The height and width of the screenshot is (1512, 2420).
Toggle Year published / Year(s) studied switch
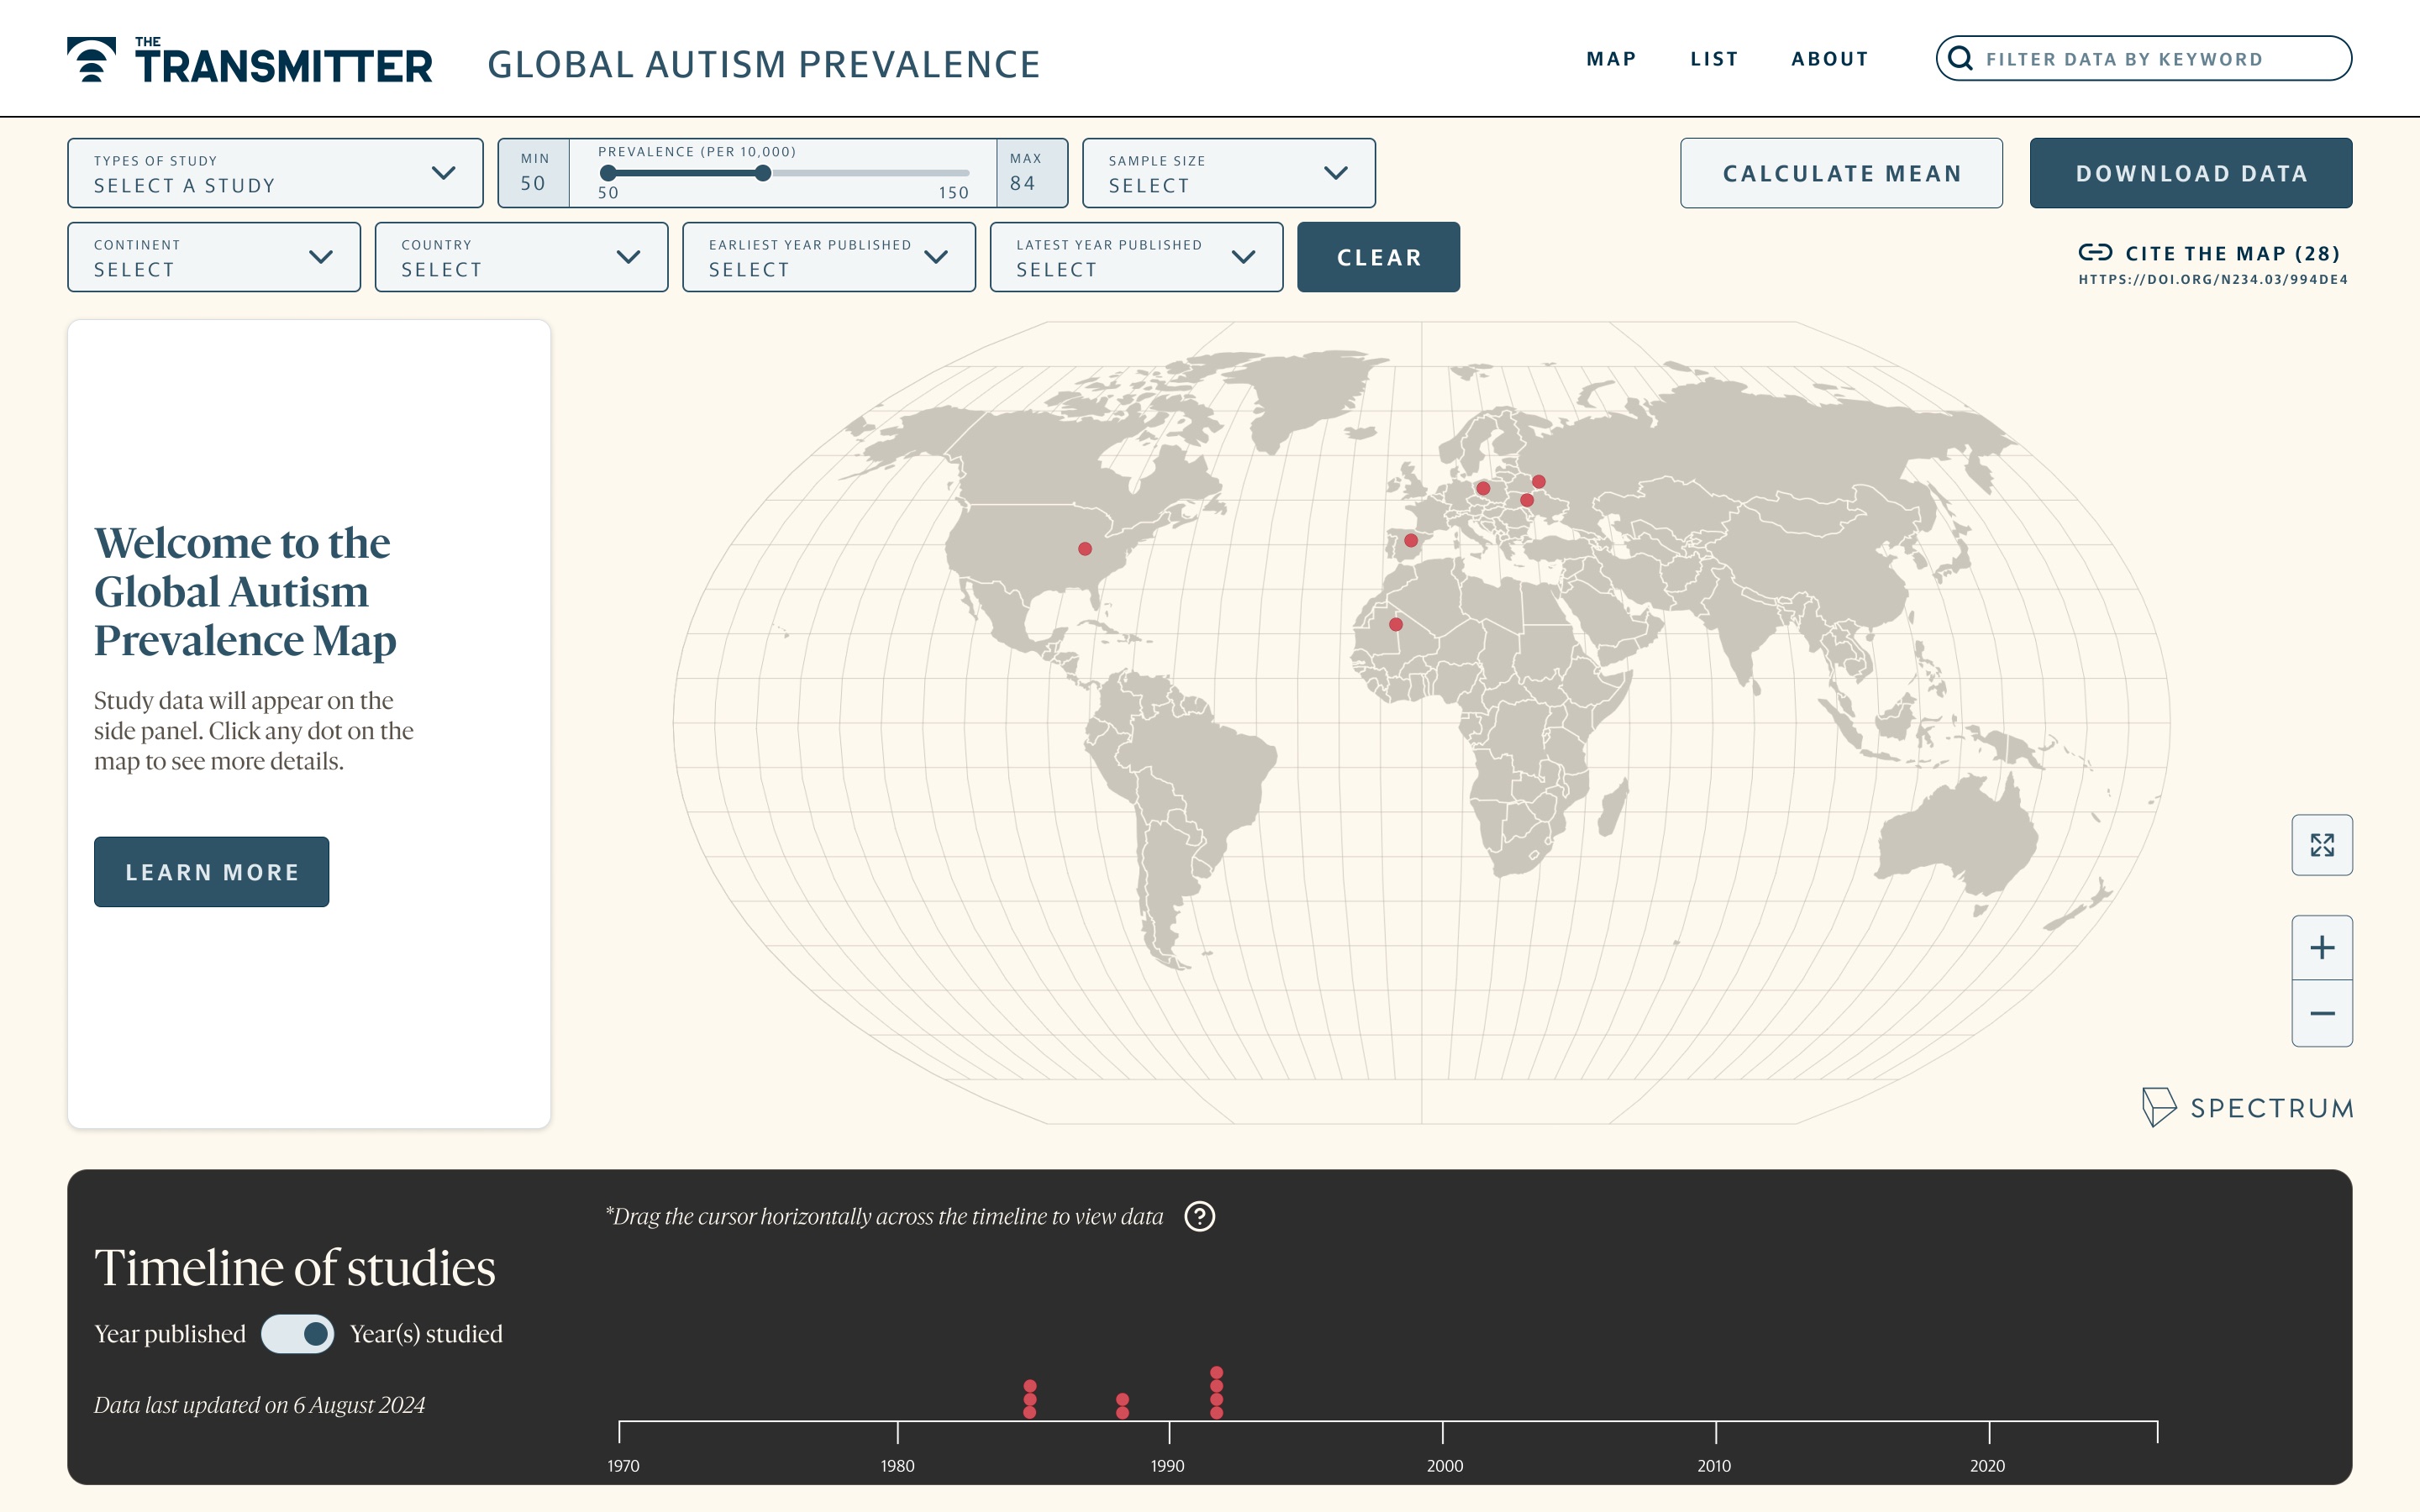[297, 1333]
